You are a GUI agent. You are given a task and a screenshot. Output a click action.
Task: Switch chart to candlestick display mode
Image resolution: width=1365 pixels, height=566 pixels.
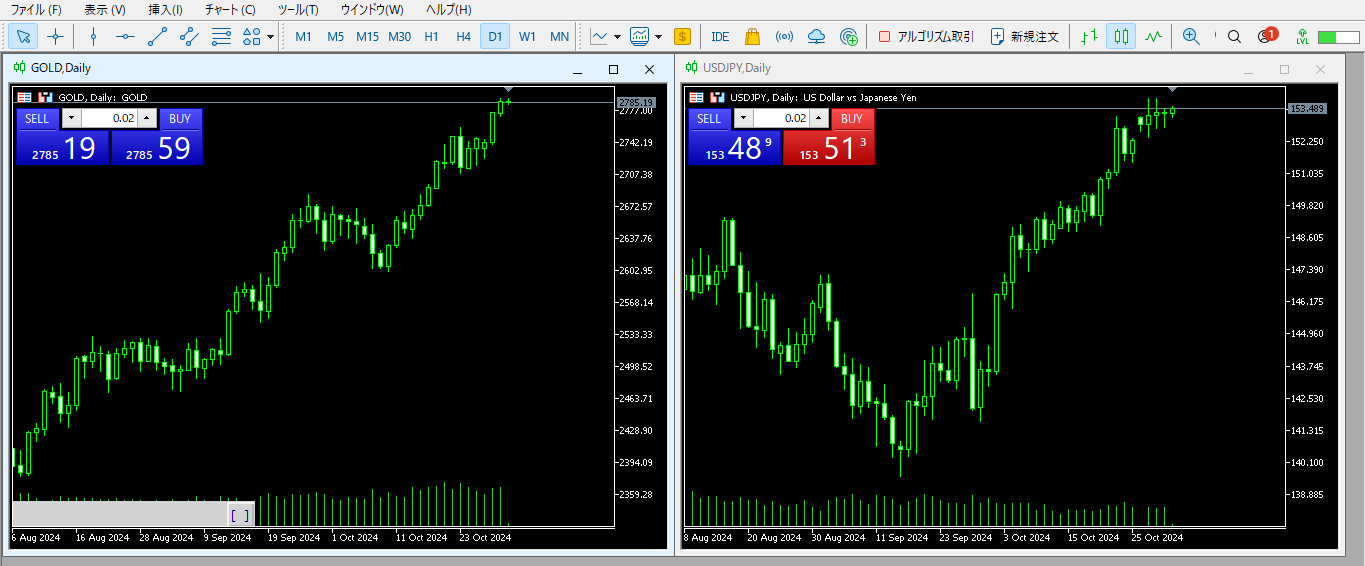point(1121,37)
